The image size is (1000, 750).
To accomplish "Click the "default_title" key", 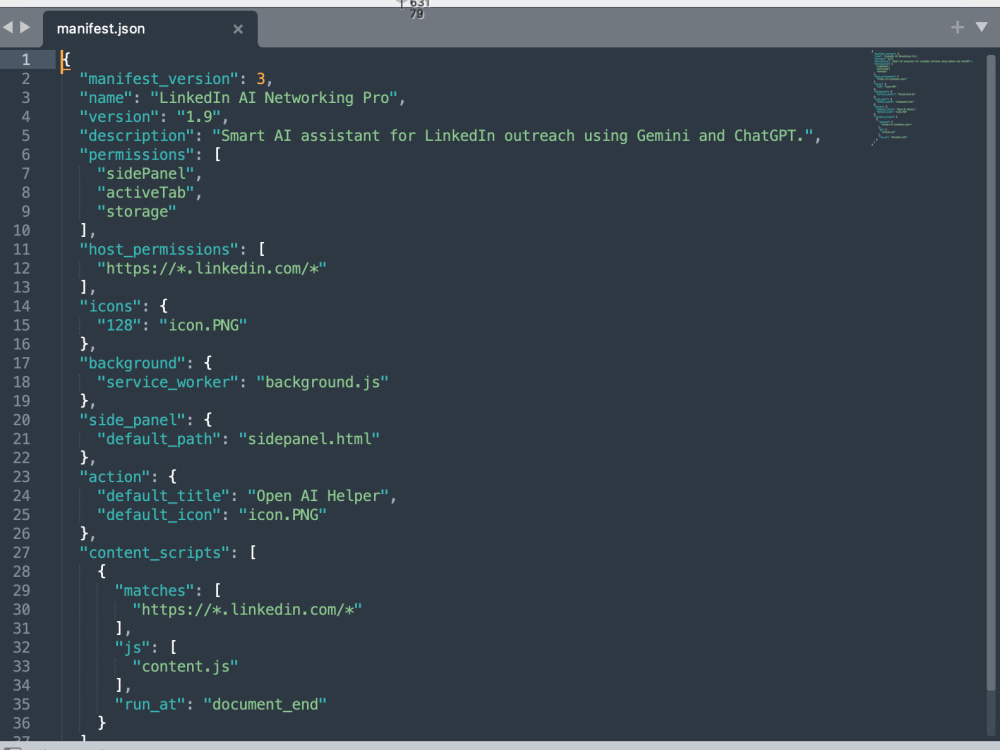I will click(163, 496).
